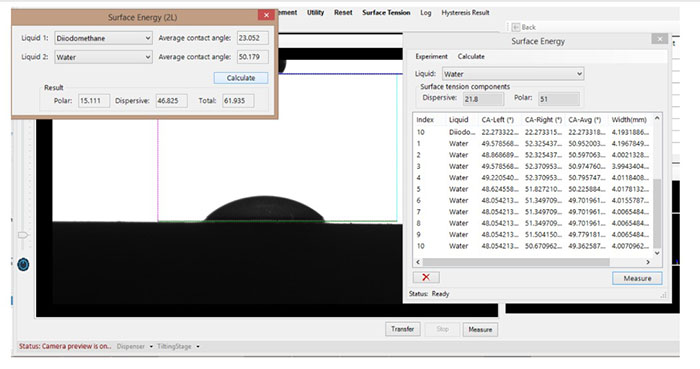Click the red X delete icon button

pyautogui.click(x=426, y=277)
